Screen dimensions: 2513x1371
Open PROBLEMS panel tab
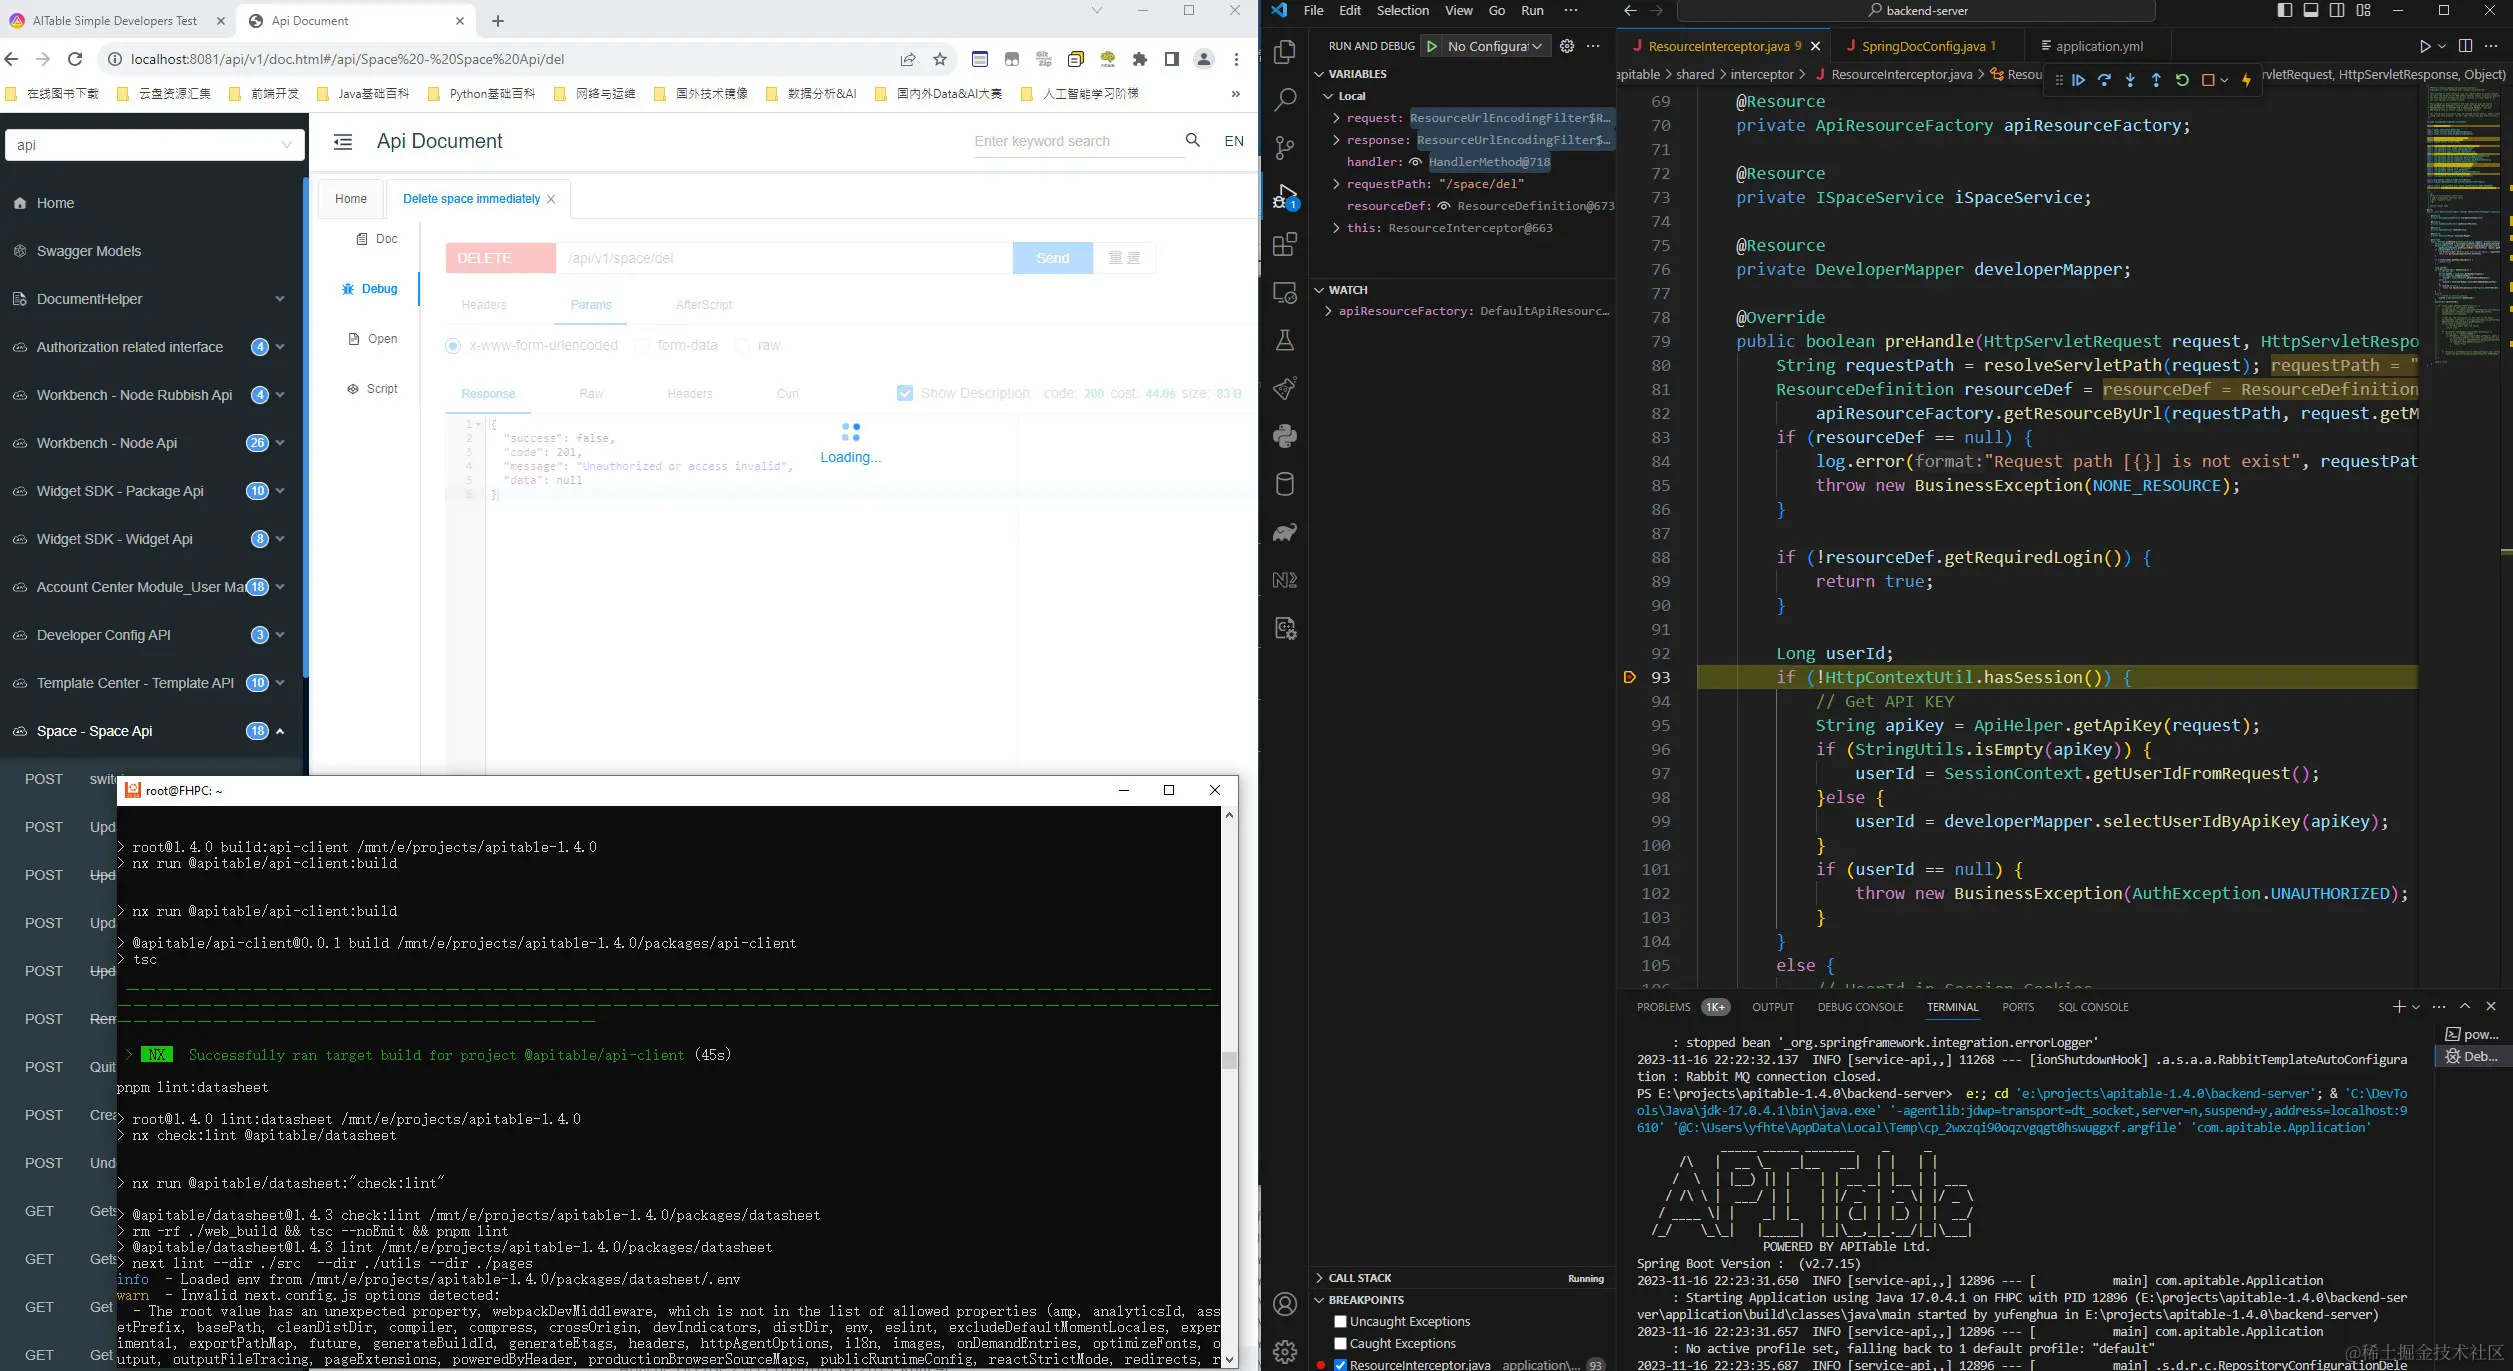point(1664,1007)
